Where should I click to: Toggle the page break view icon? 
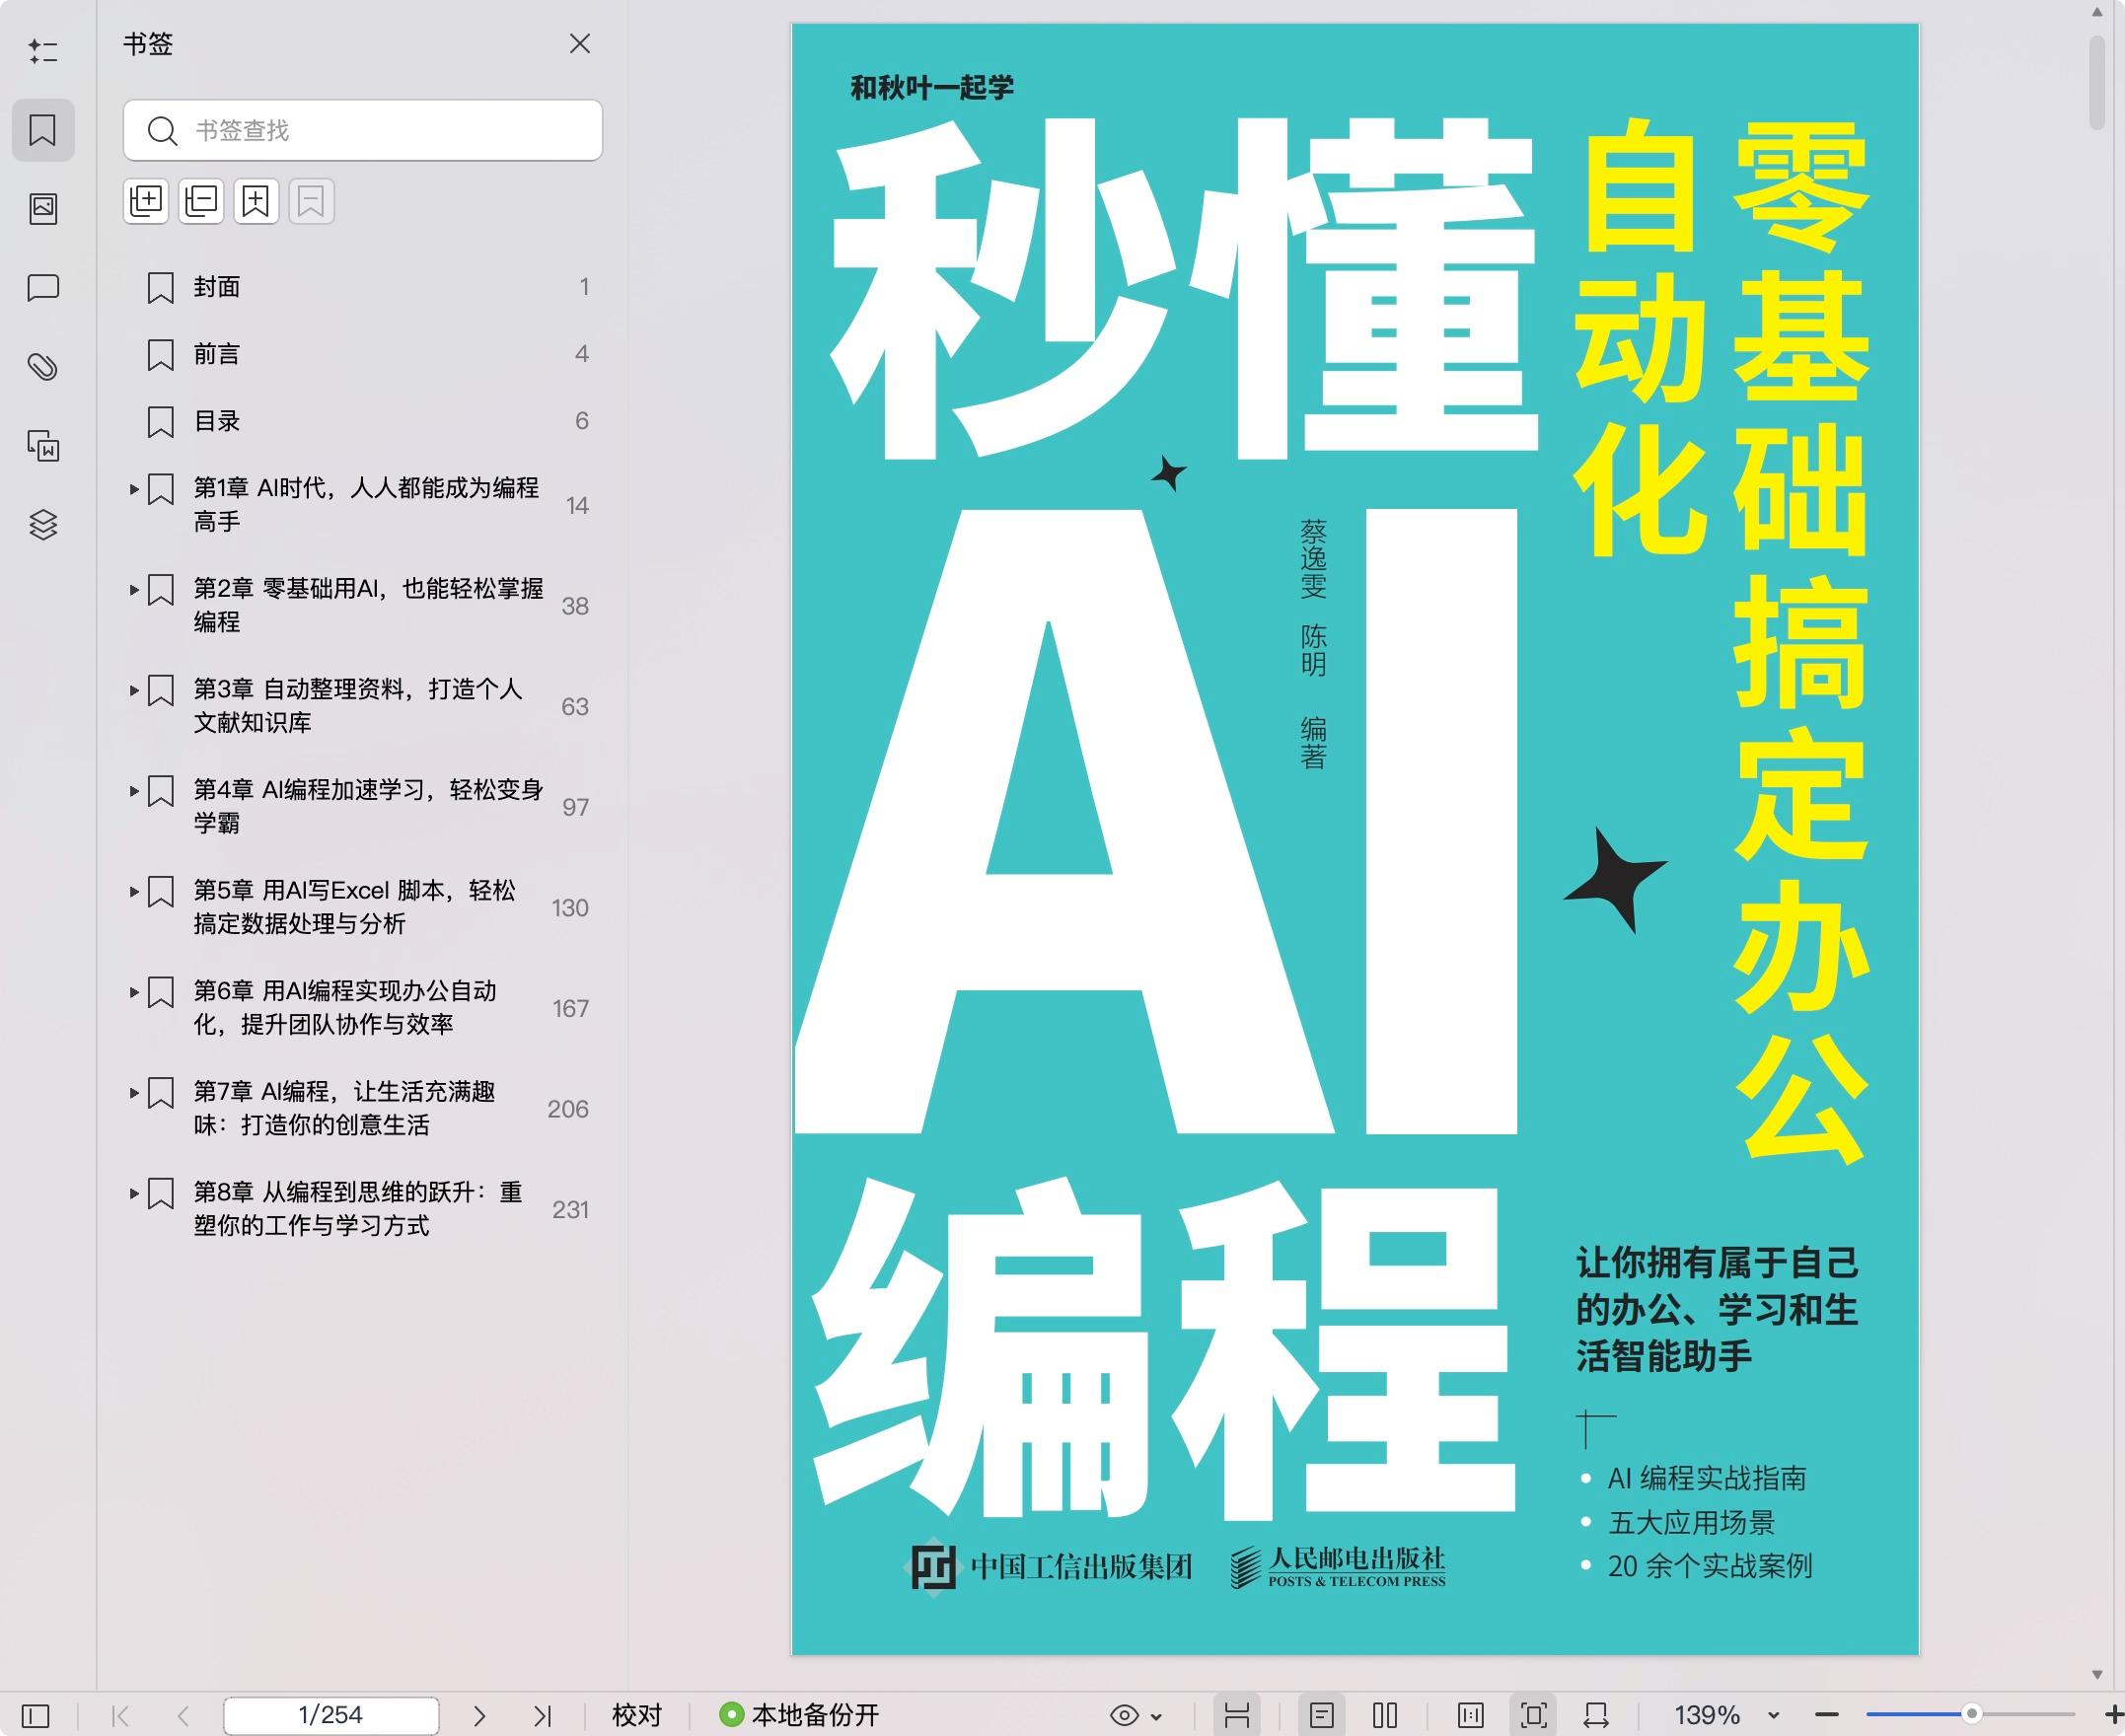tap(1237, 1716)
